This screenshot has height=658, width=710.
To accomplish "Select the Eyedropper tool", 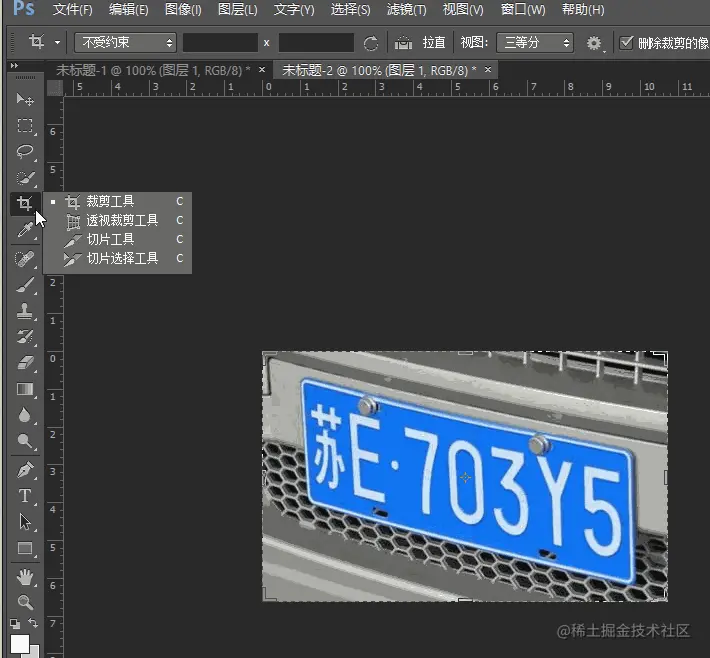I will point(25,230).
